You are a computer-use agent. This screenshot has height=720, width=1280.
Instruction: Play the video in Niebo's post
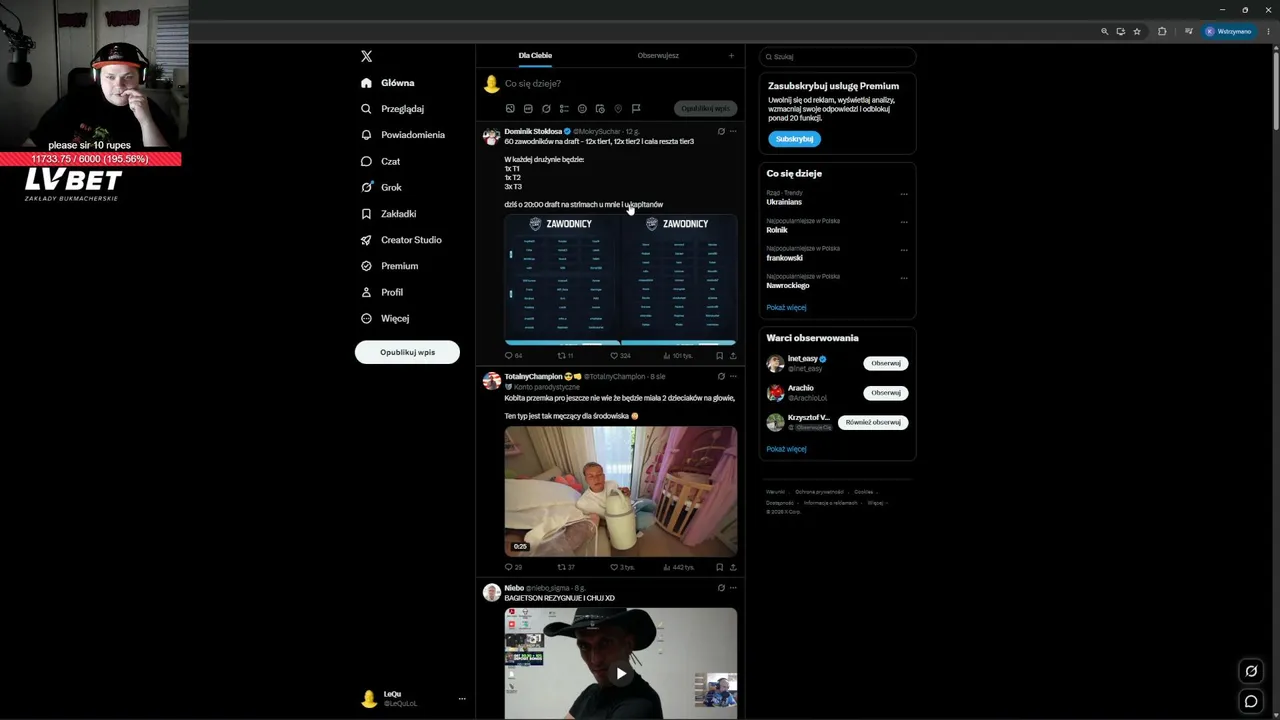click(x=621, y=673)
